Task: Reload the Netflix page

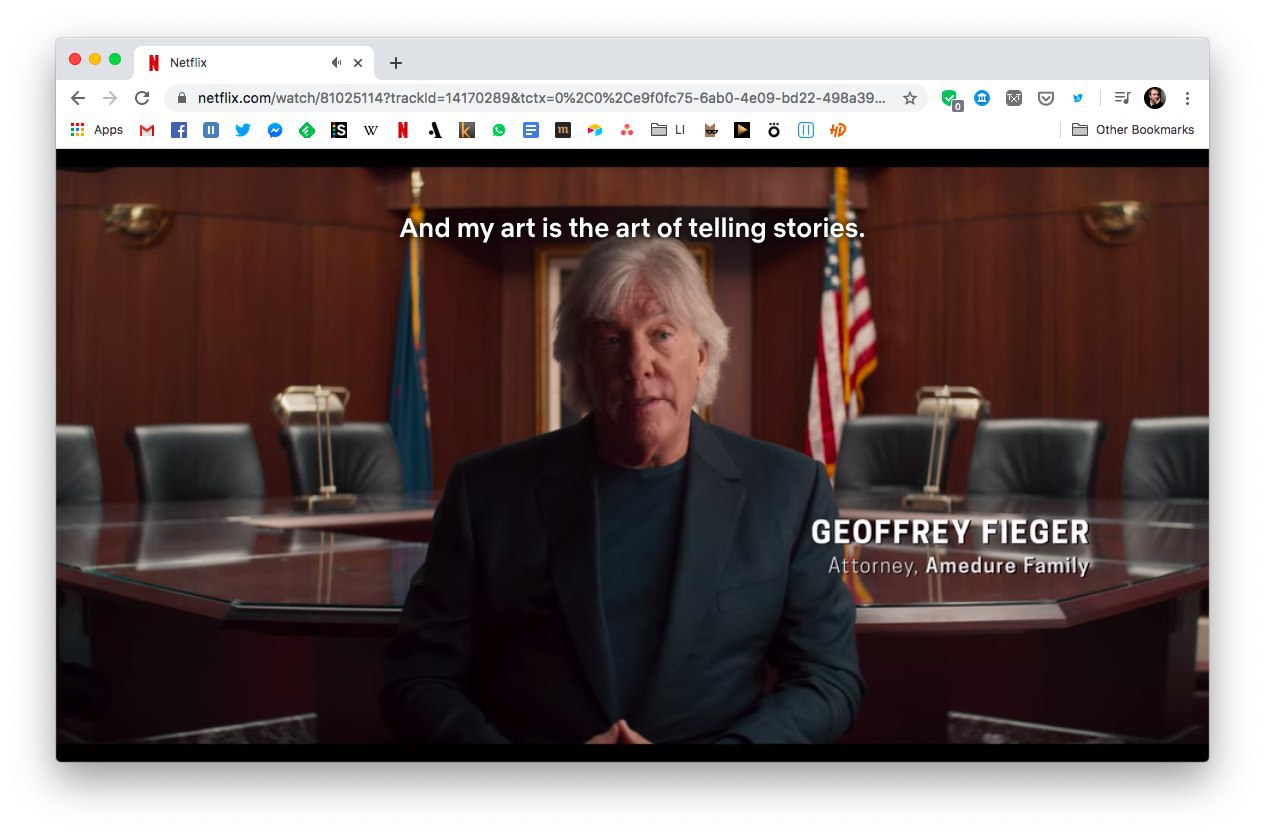Action: pyautogui.click(x=142, y=98)
